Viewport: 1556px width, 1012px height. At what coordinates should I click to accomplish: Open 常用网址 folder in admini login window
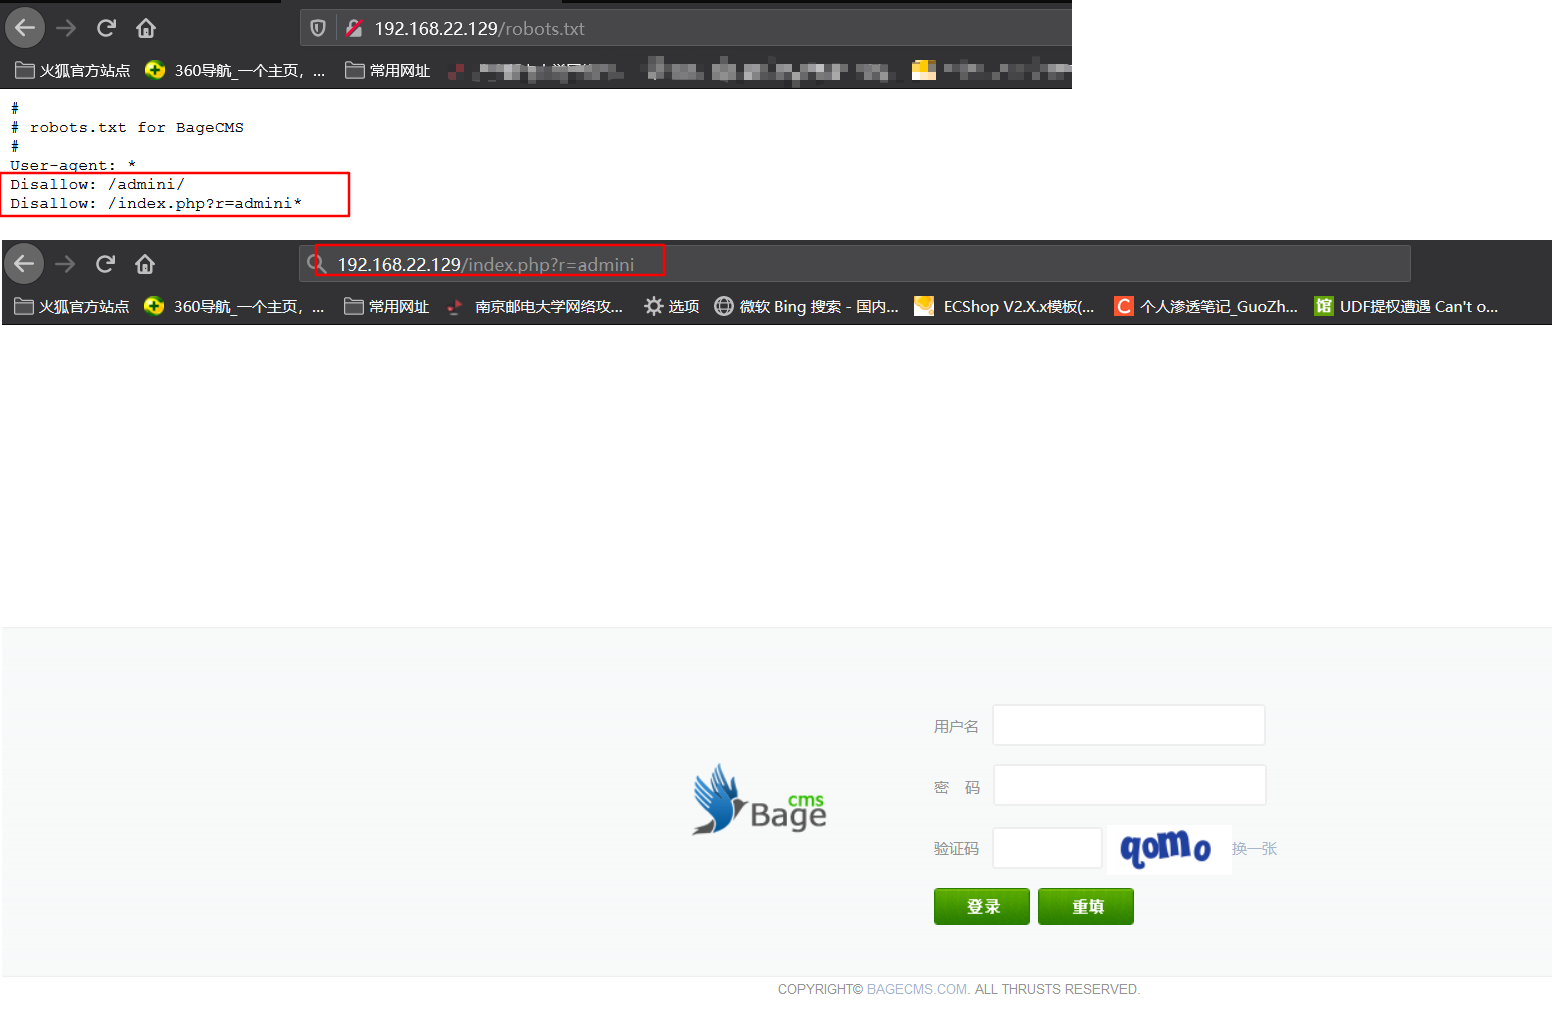pos(386,306)
